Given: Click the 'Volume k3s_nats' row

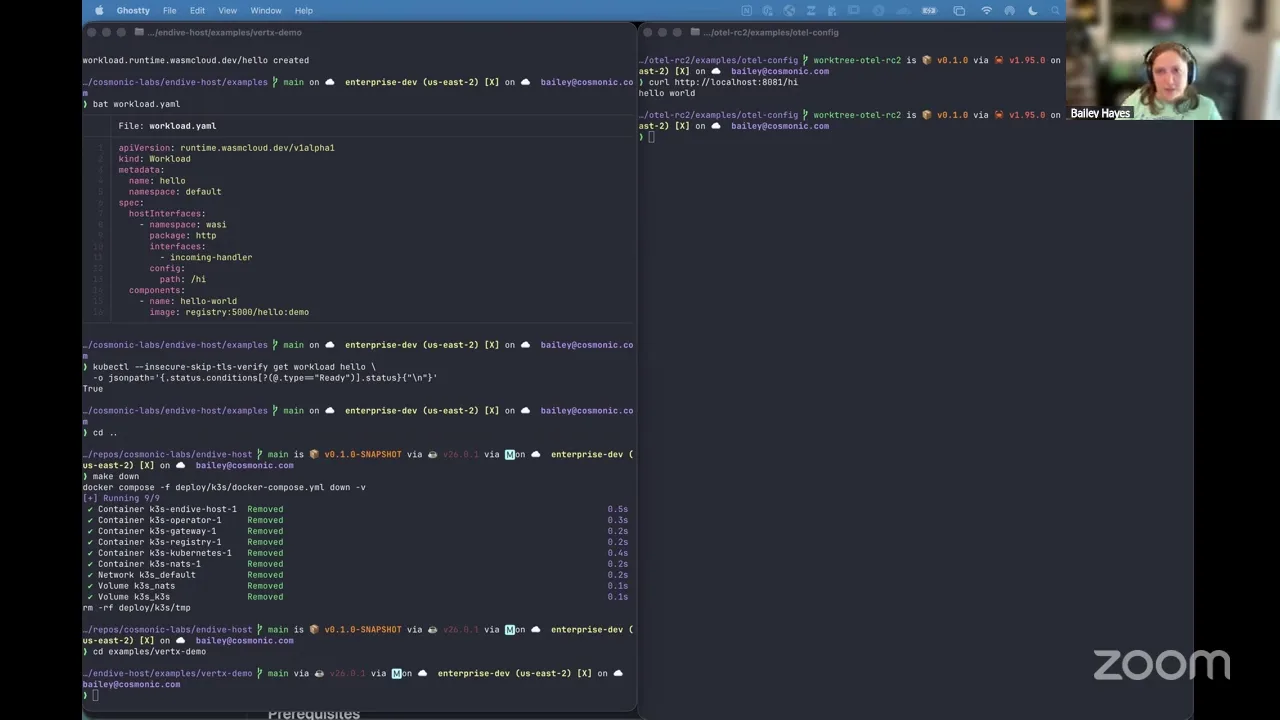Looking at the screenshot, I should pos(357,586).
